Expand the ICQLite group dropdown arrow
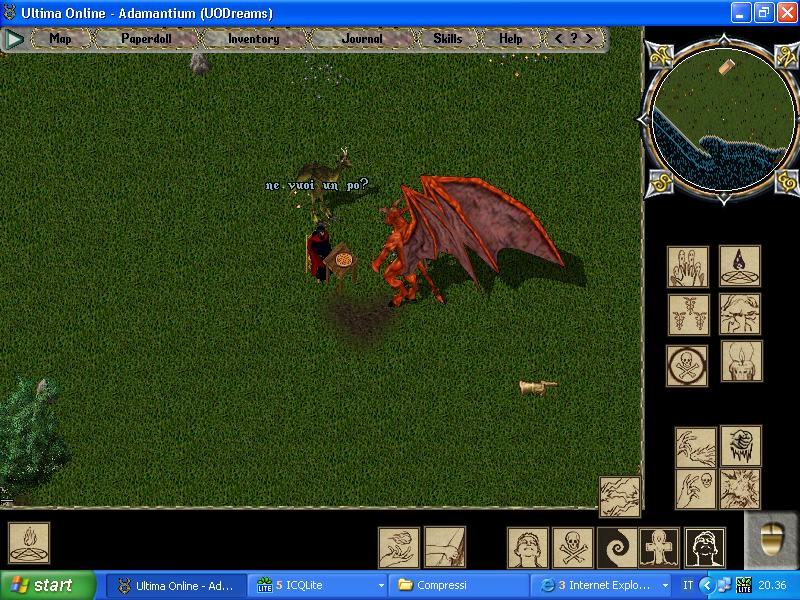Screen dimensions: 800x600 tap(381, 586)
